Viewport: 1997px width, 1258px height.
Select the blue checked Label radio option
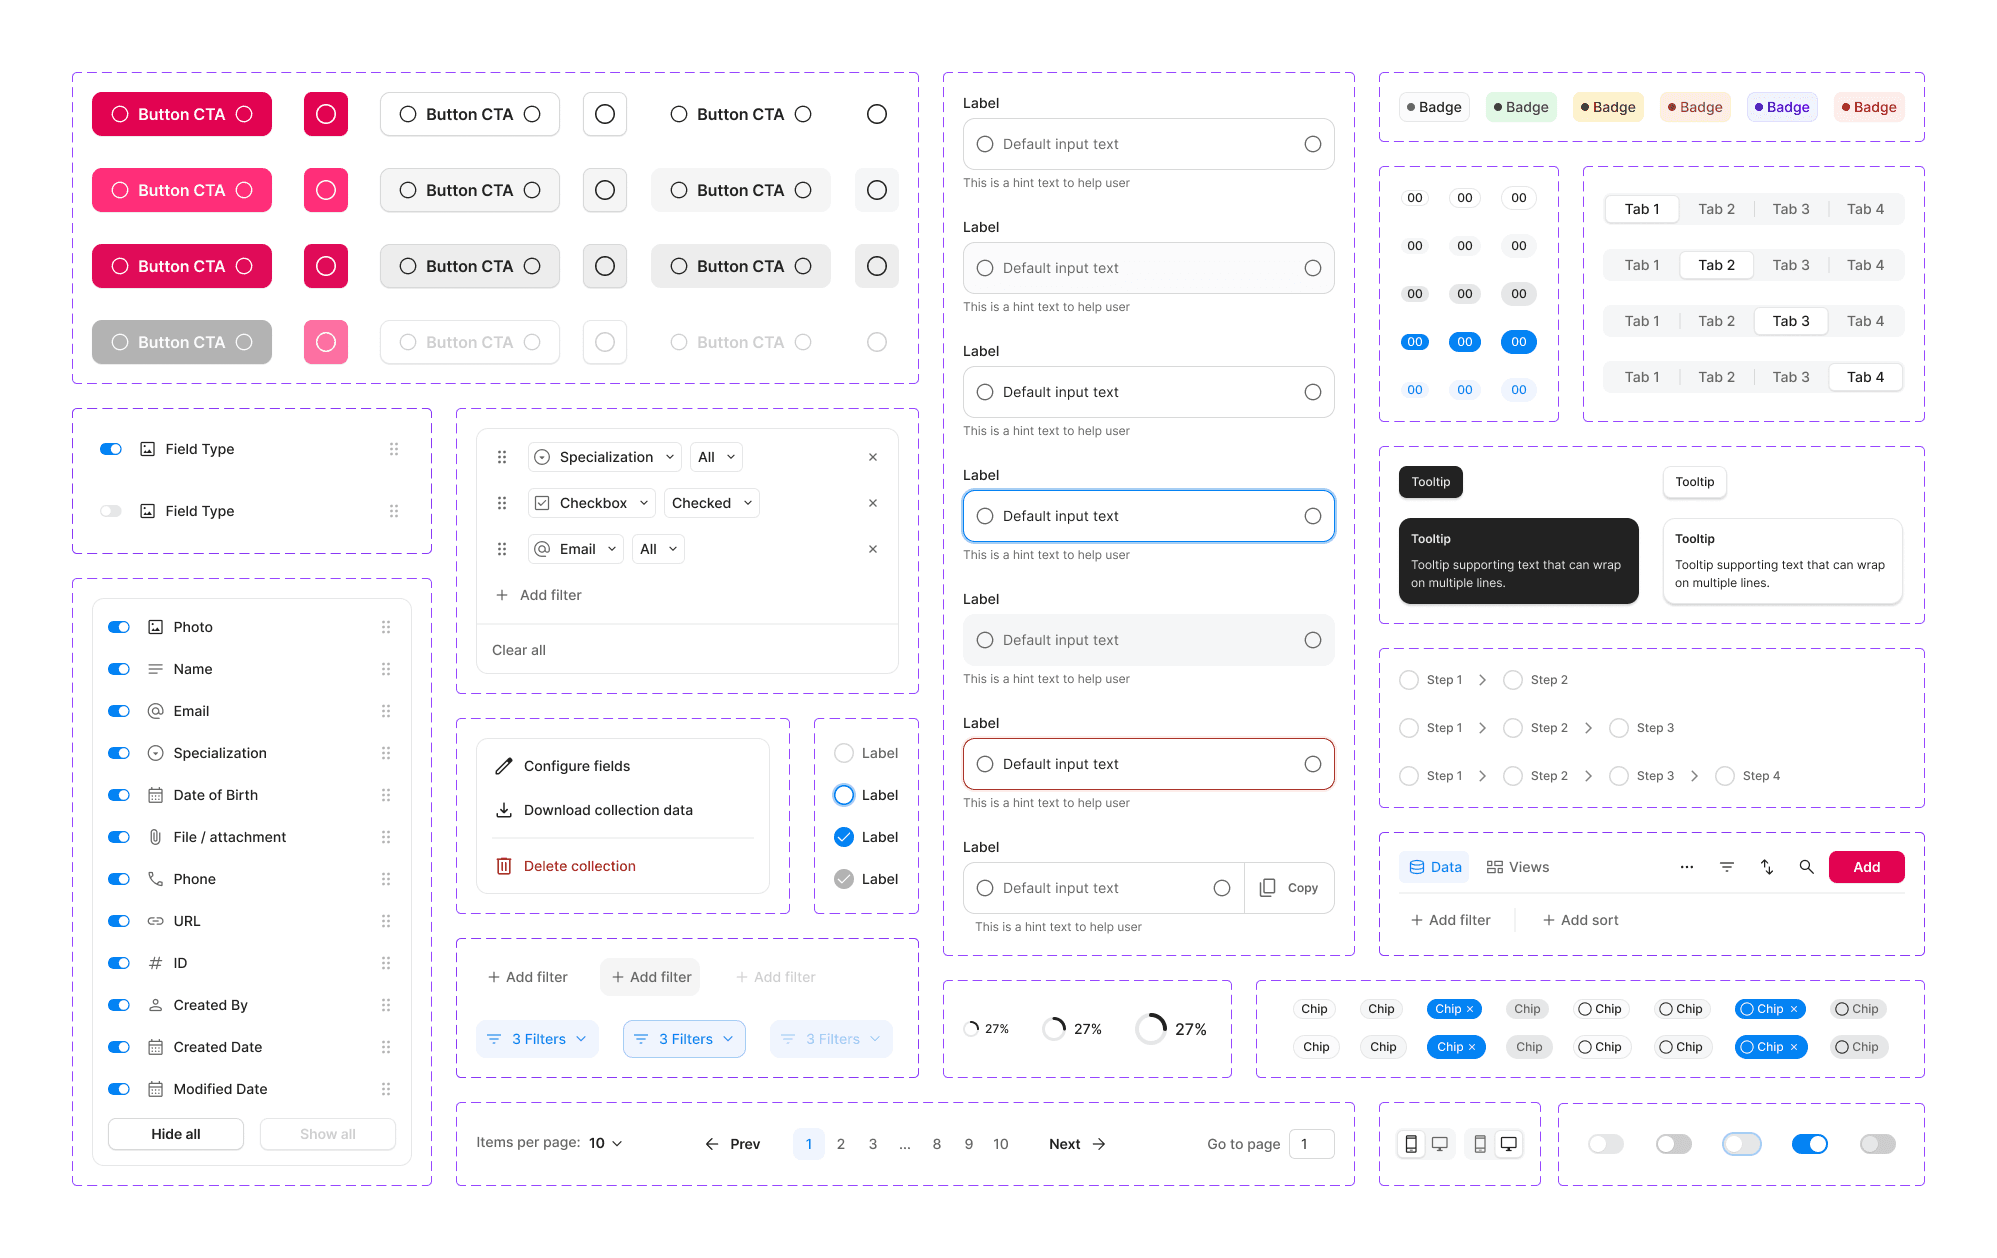844,837
